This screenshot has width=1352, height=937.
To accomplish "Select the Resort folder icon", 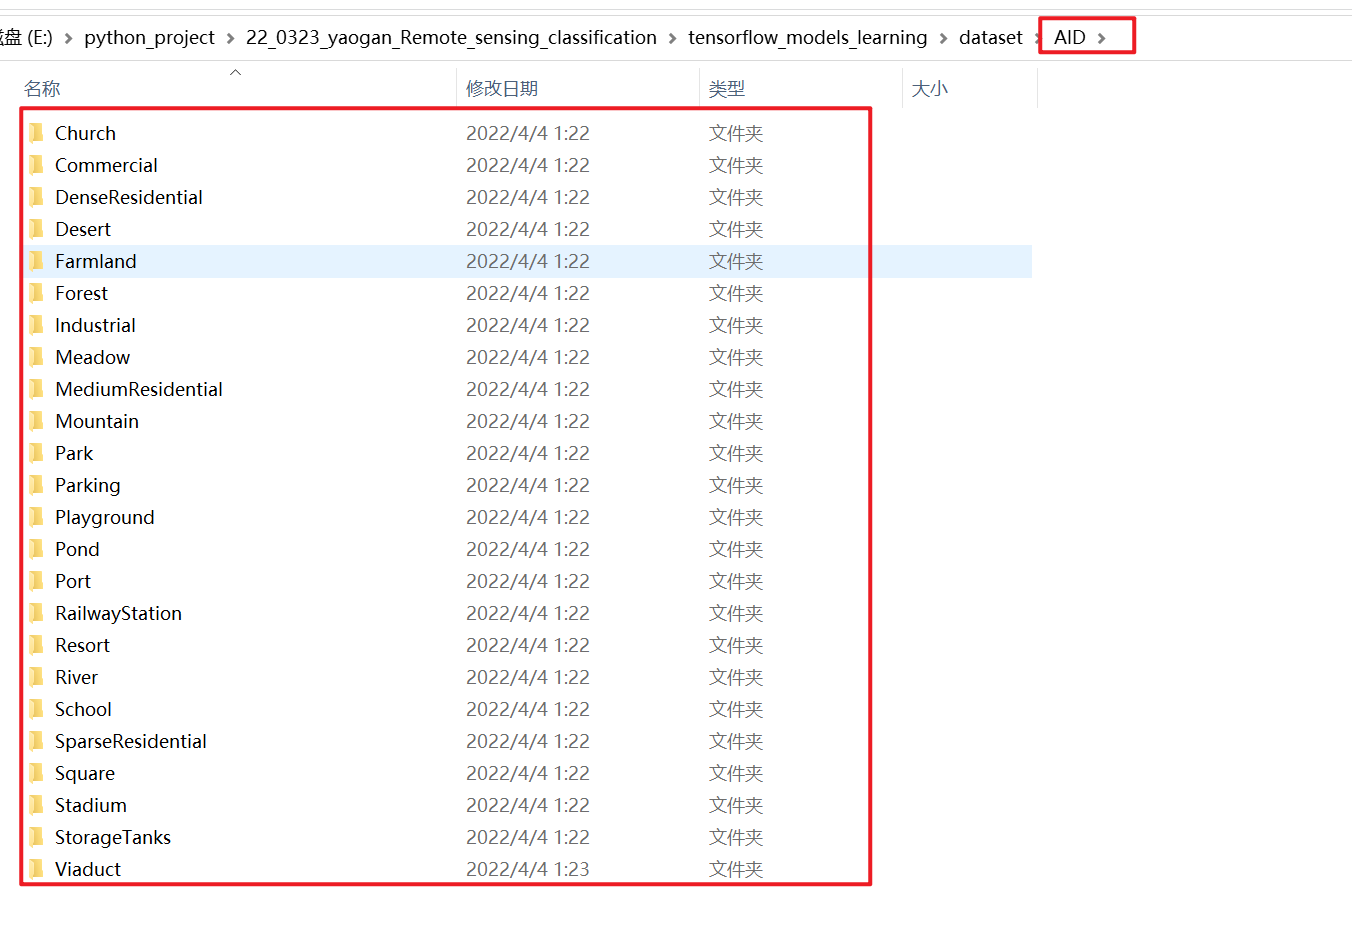I will [36, 645].
